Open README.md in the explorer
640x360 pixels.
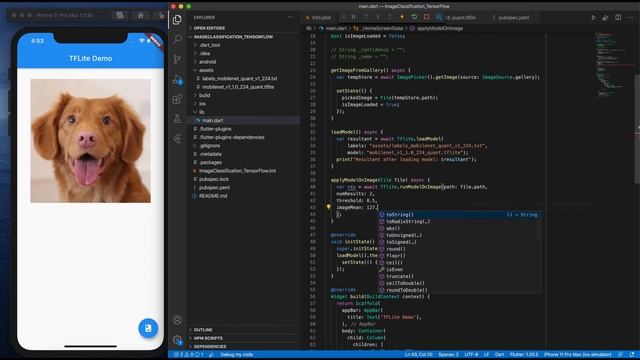pyautogui.click(x=213, y=196)
